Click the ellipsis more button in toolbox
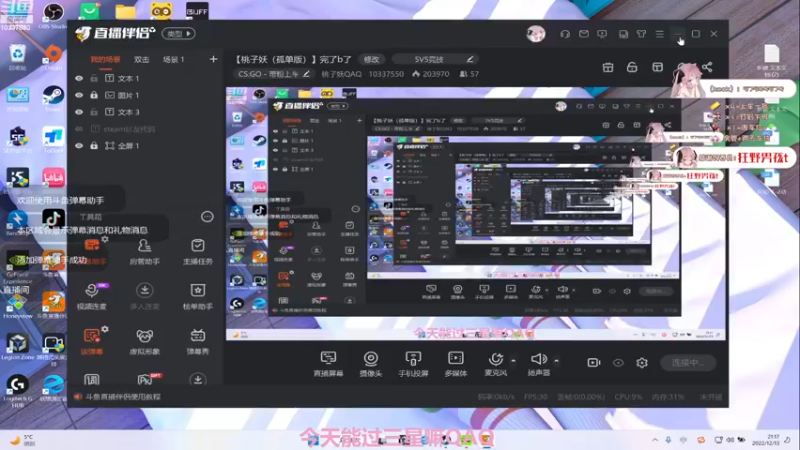This screenshot has width=800, height=450. click(207, 217)
